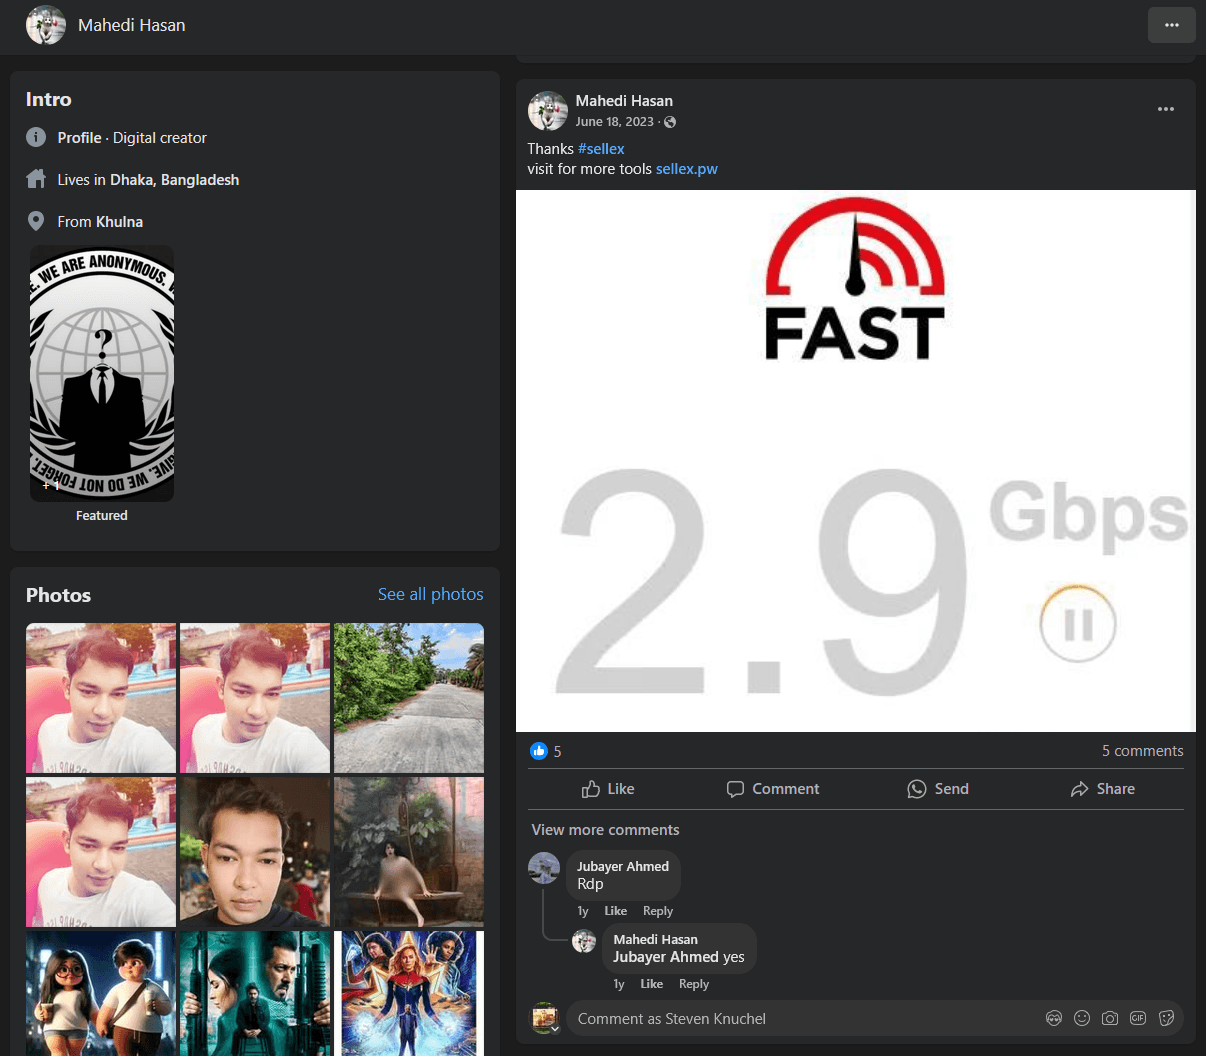Screen dimensions: 1206x1056
Task: Expand View more comments
Action: pyautogui.click(x=605, y=830)
